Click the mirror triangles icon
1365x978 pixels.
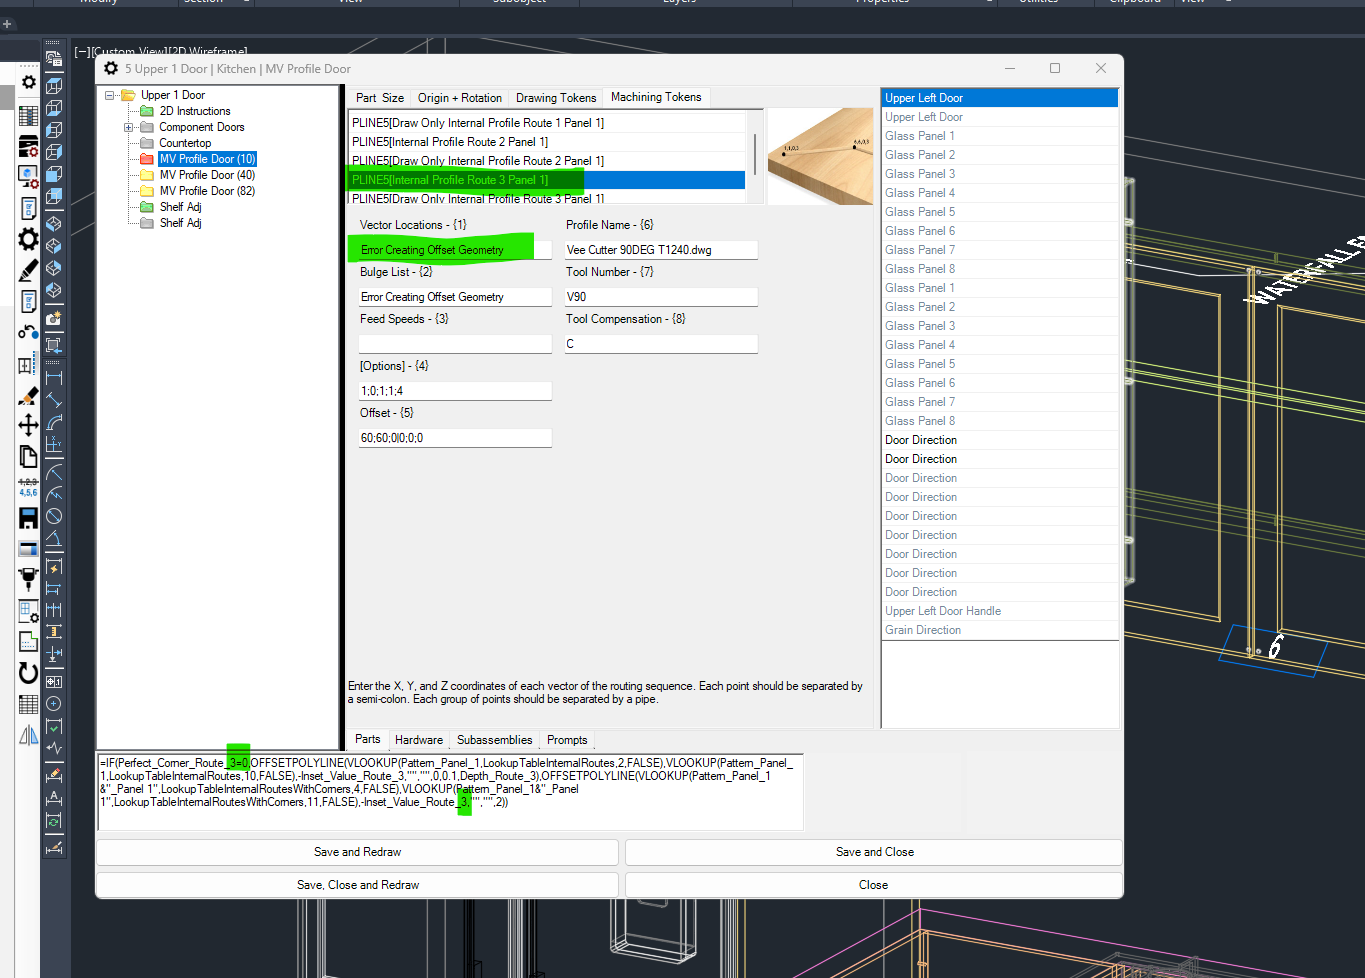28,736
